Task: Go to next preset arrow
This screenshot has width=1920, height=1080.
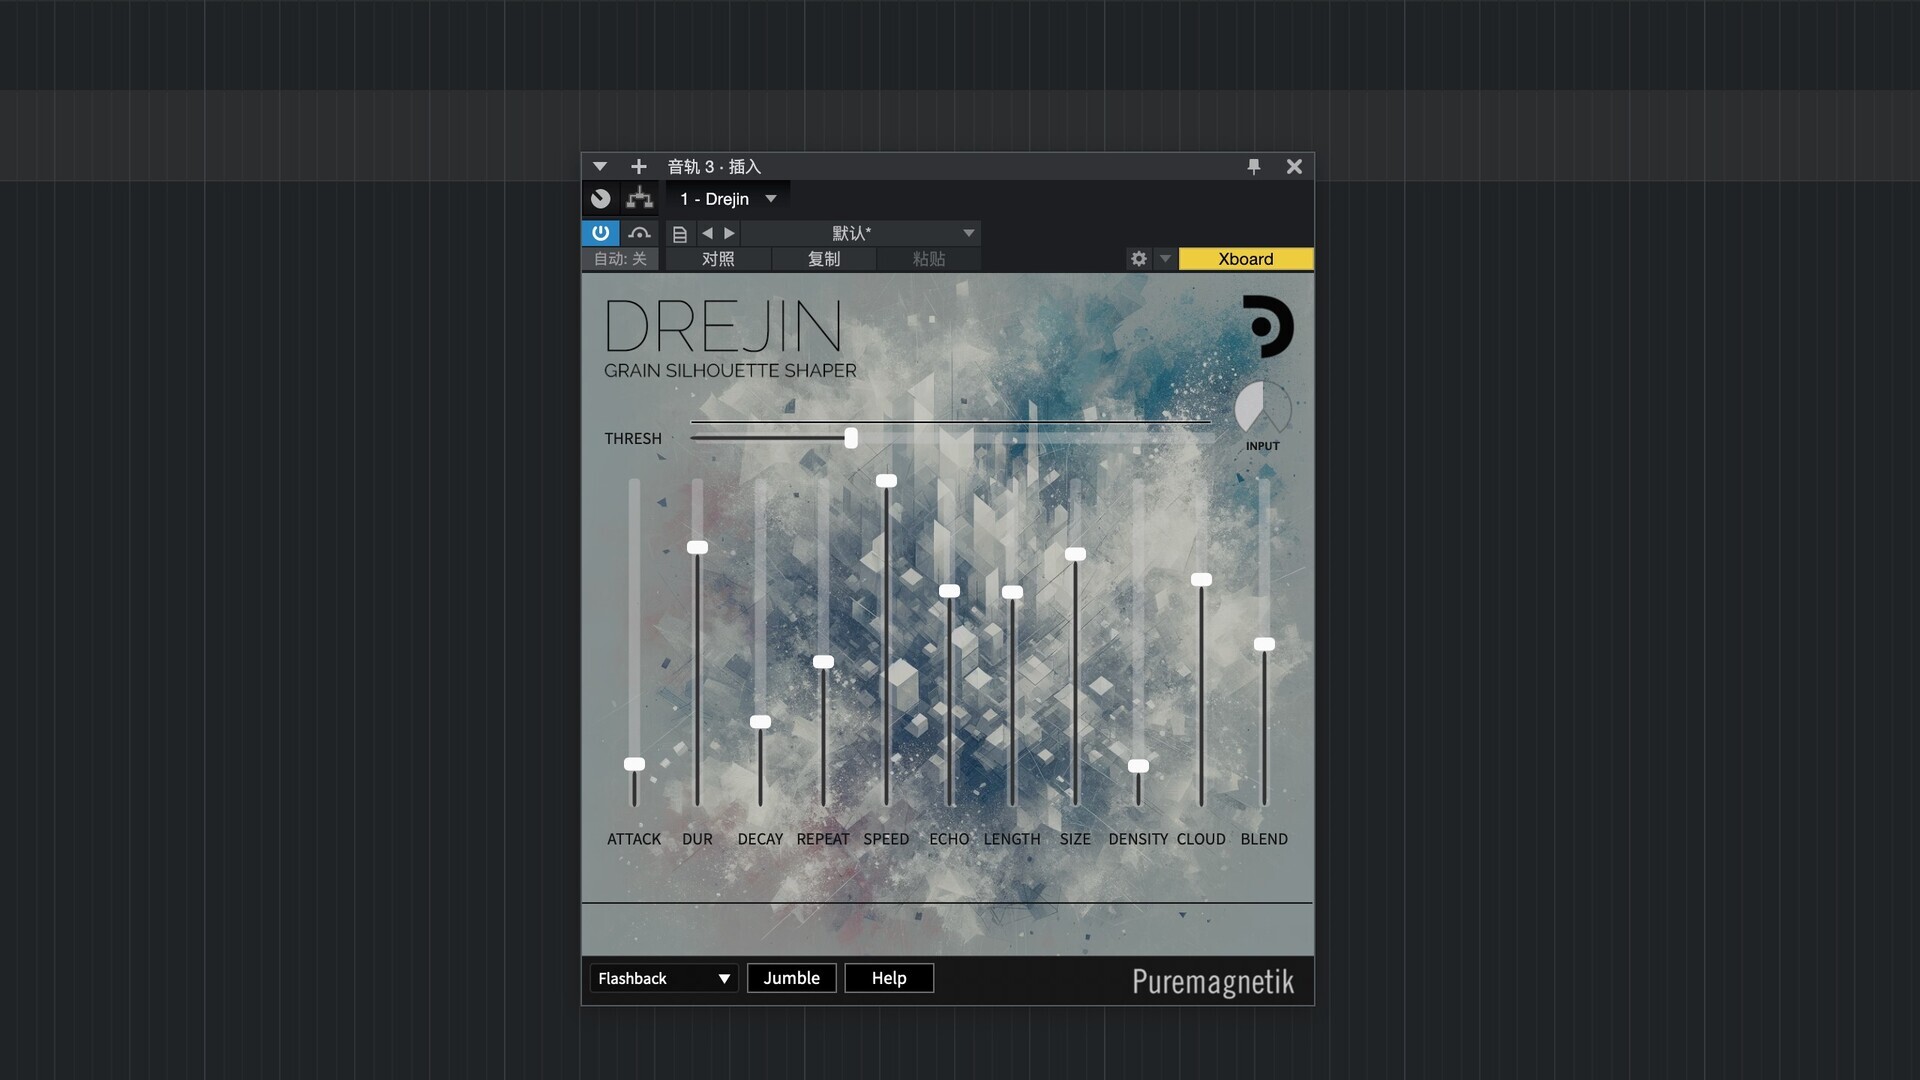Action: click(730, 233)
